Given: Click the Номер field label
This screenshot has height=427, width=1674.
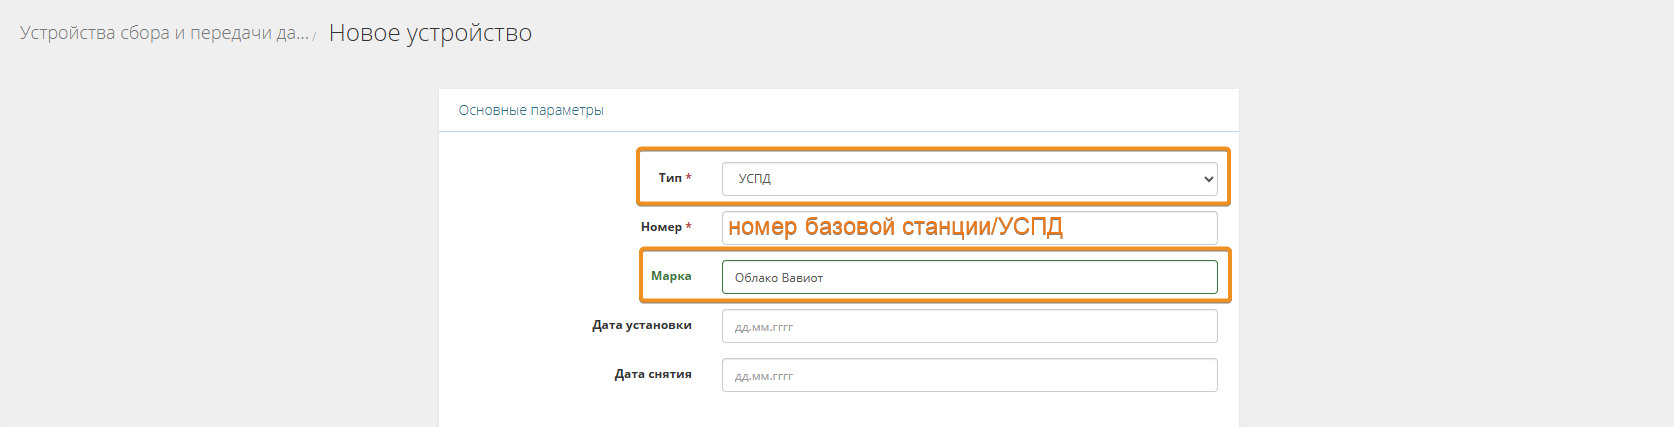Looking at the screenshot, I should 661,227.
